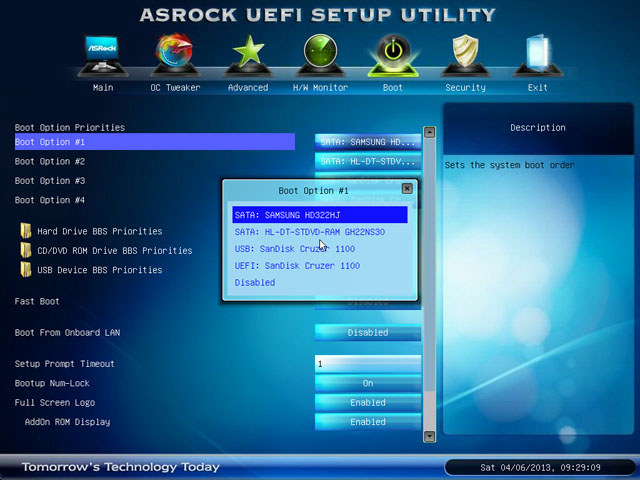Select Boot Option #3 label
This screenshot has height=480, width=640.
[x=50, y=180]
